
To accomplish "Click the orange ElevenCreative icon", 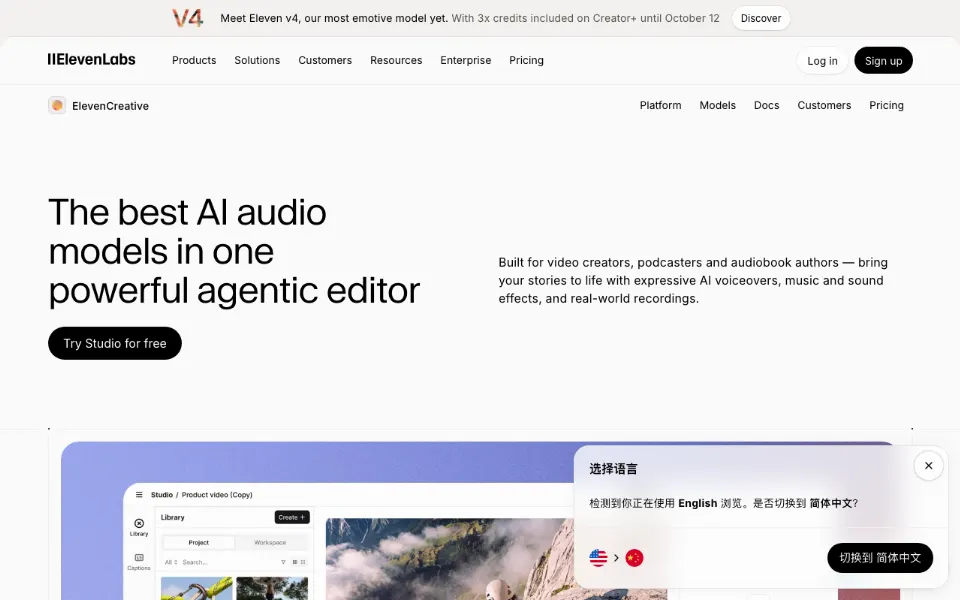I will (57, 105).
